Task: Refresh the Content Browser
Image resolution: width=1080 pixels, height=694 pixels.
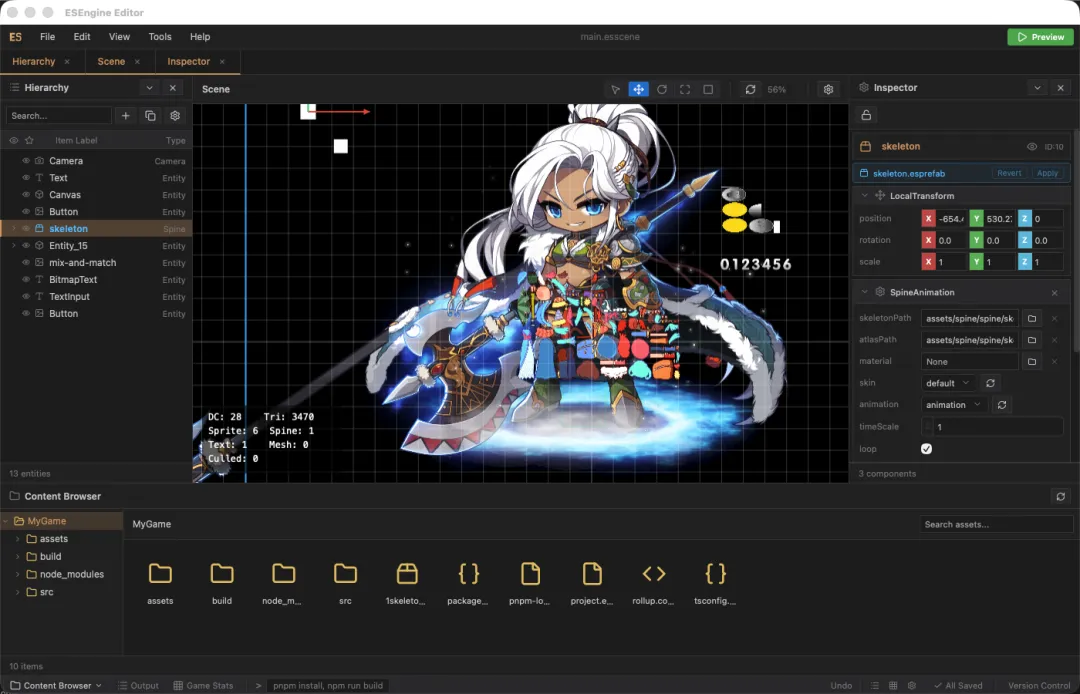Action: click(1061, 496)
